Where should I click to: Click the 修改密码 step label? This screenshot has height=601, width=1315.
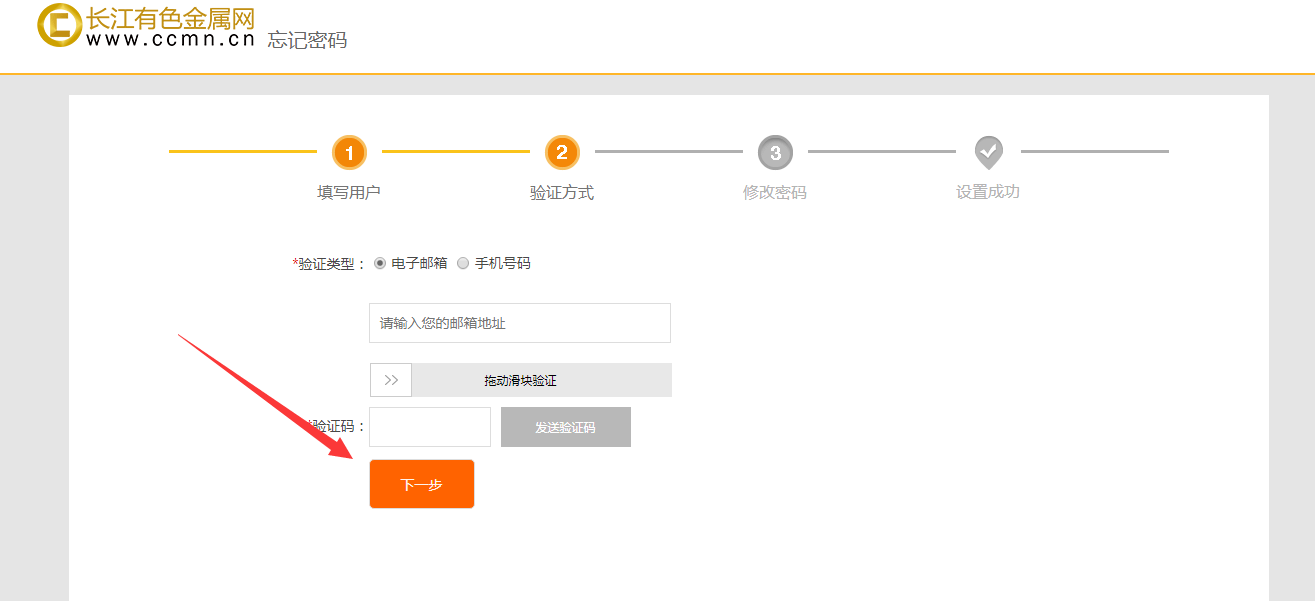(x=775, y=192)
